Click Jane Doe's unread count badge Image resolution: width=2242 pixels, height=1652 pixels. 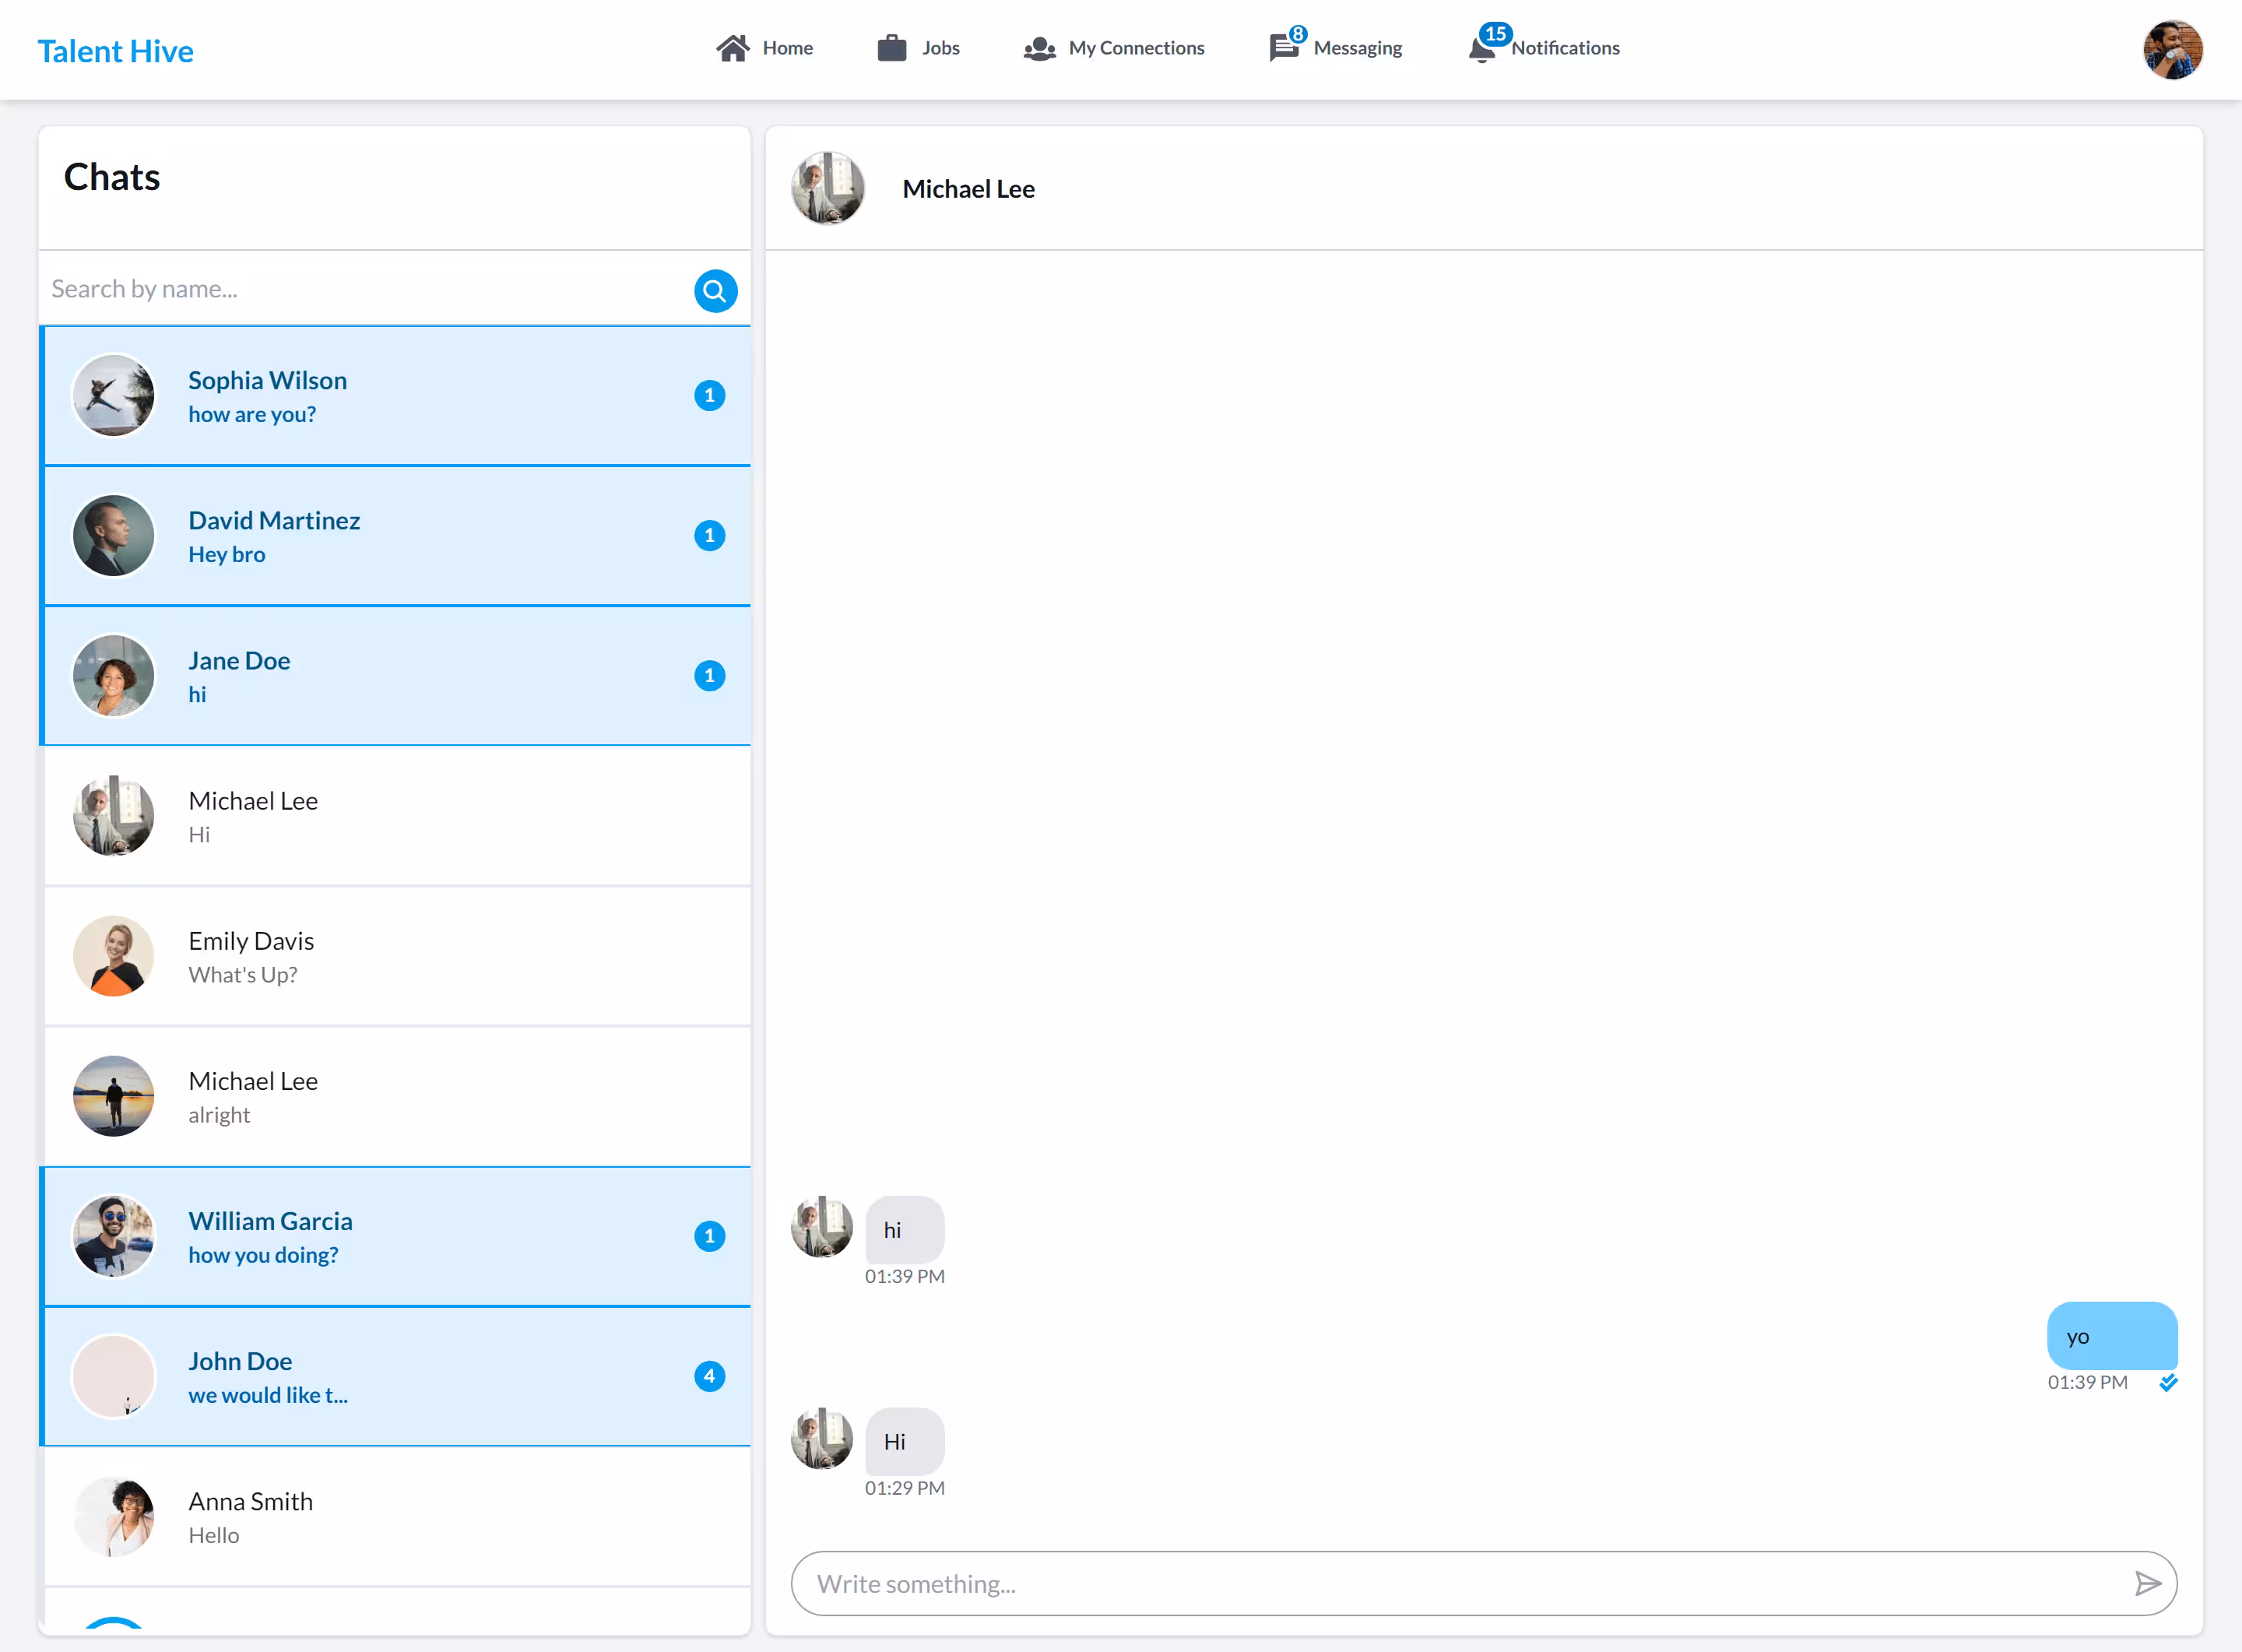pyautogui.click(x=709, y=675)
